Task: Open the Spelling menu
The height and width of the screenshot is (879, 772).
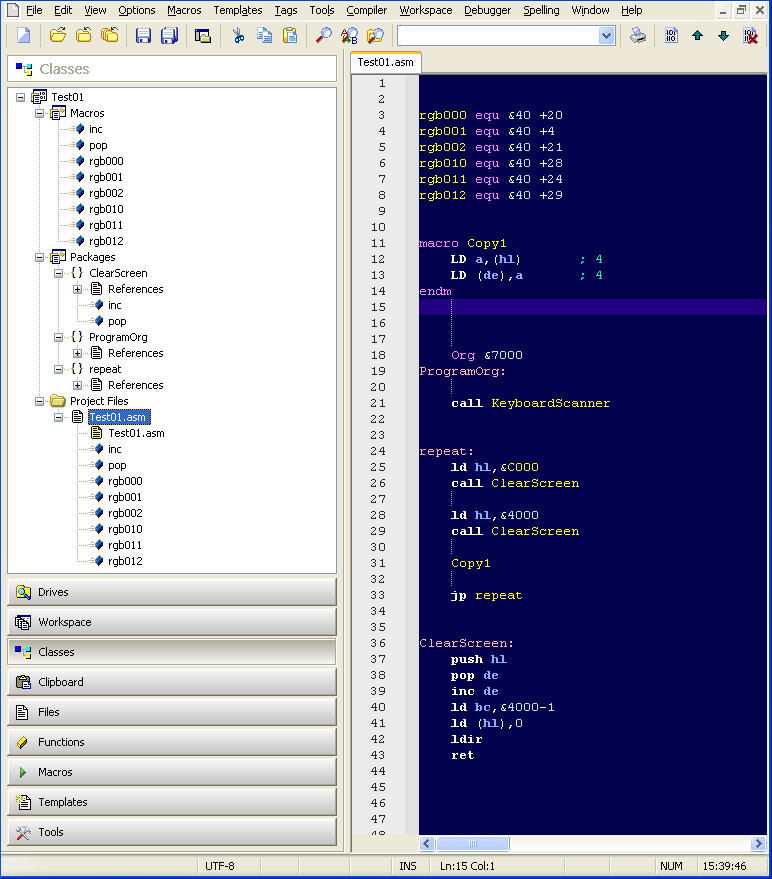Action: pyautogui.click(x=541, y=10)
